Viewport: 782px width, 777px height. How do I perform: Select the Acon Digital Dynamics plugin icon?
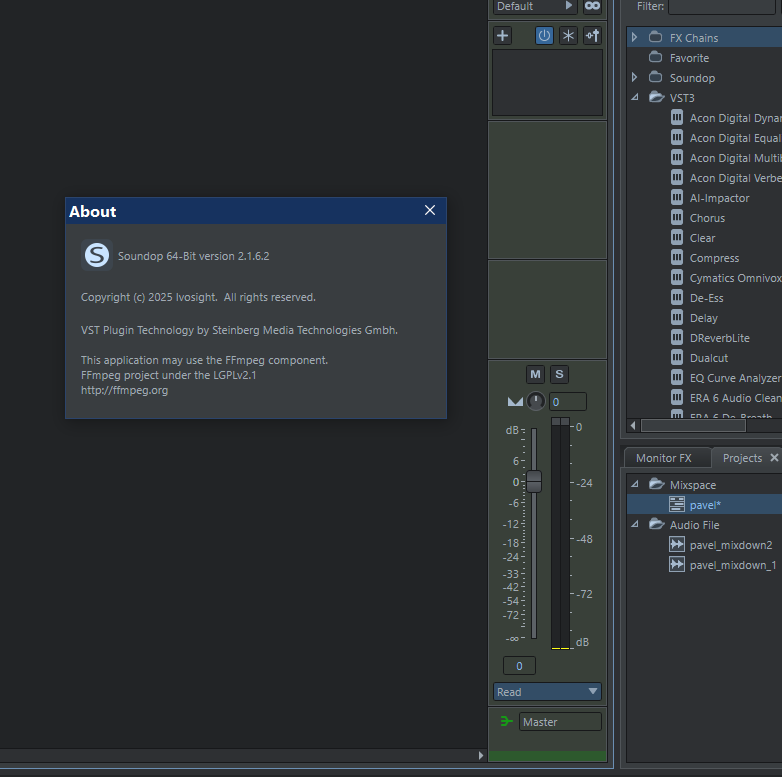point(677,118)
